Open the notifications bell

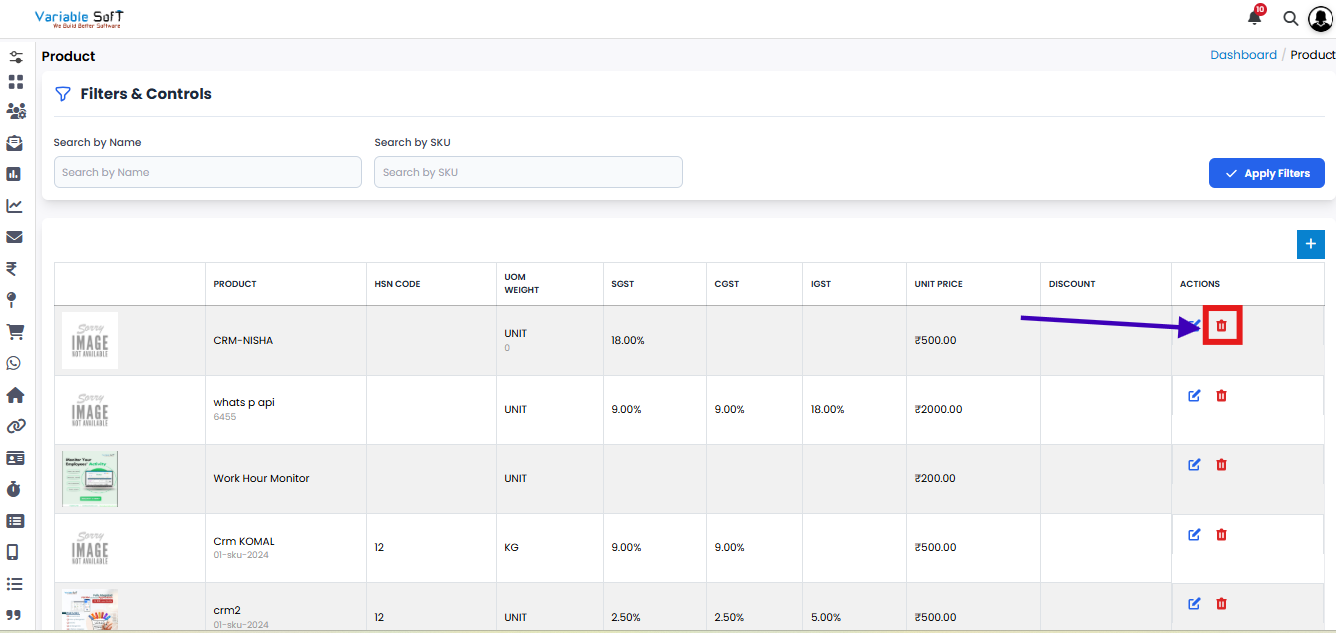pyautogui.click(x=1254, y=18)
